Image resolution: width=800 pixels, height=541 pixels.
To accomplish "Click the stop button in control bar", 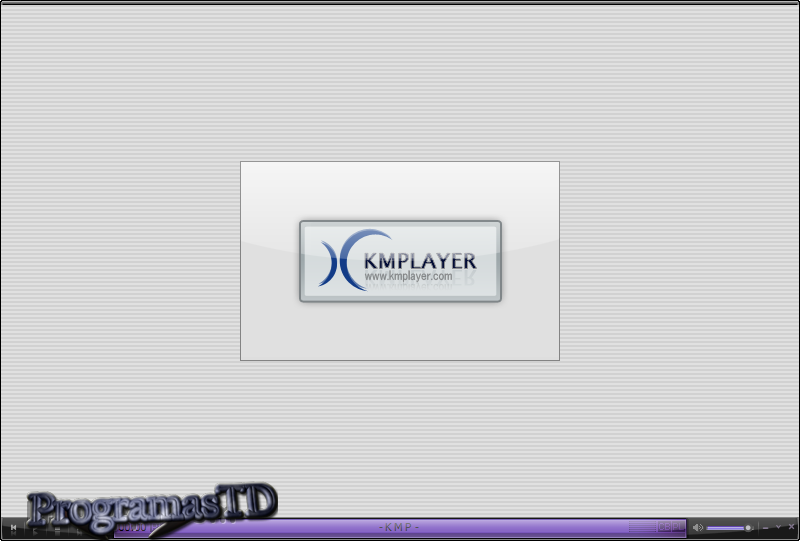I will (x=57, y=530).
